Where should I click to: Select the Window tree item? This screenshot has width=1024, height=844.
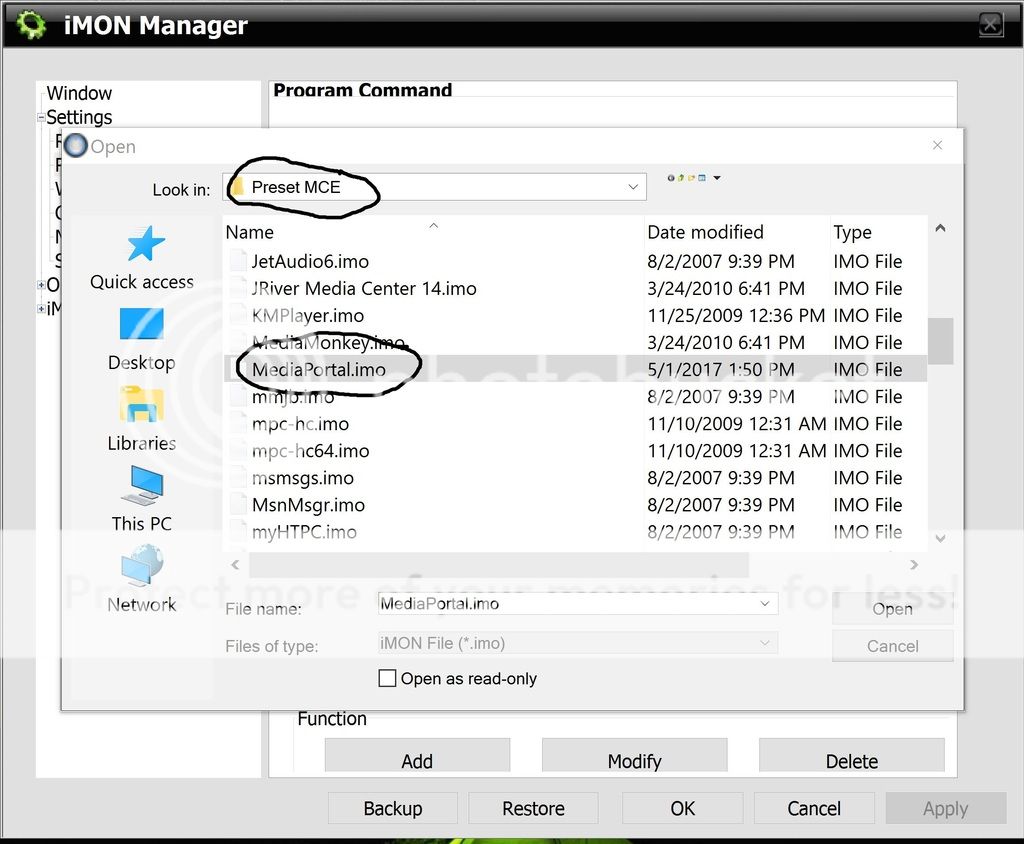coord(79,93)
